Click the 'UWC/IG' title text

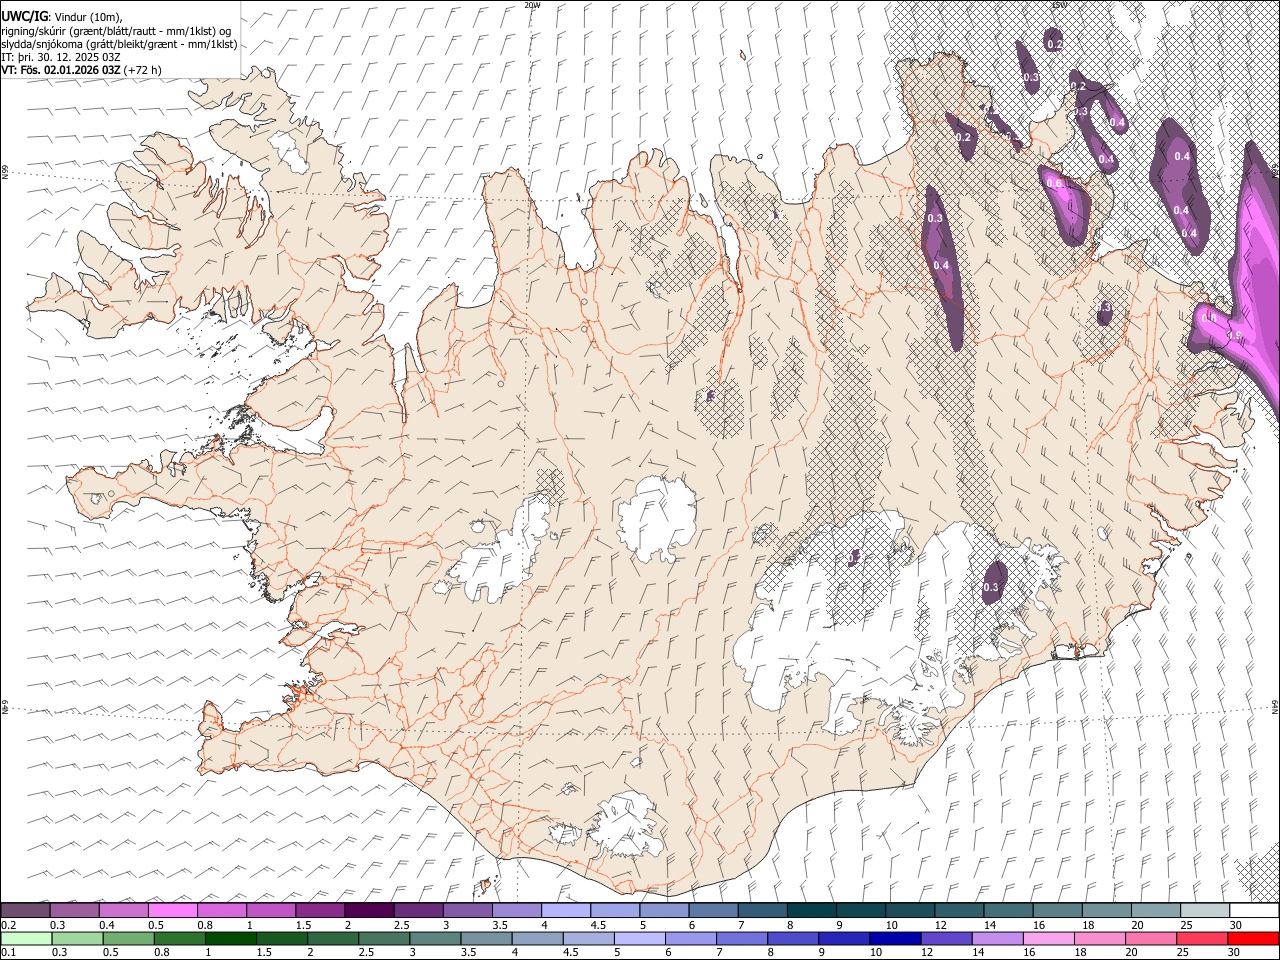(x=24, y=17)
